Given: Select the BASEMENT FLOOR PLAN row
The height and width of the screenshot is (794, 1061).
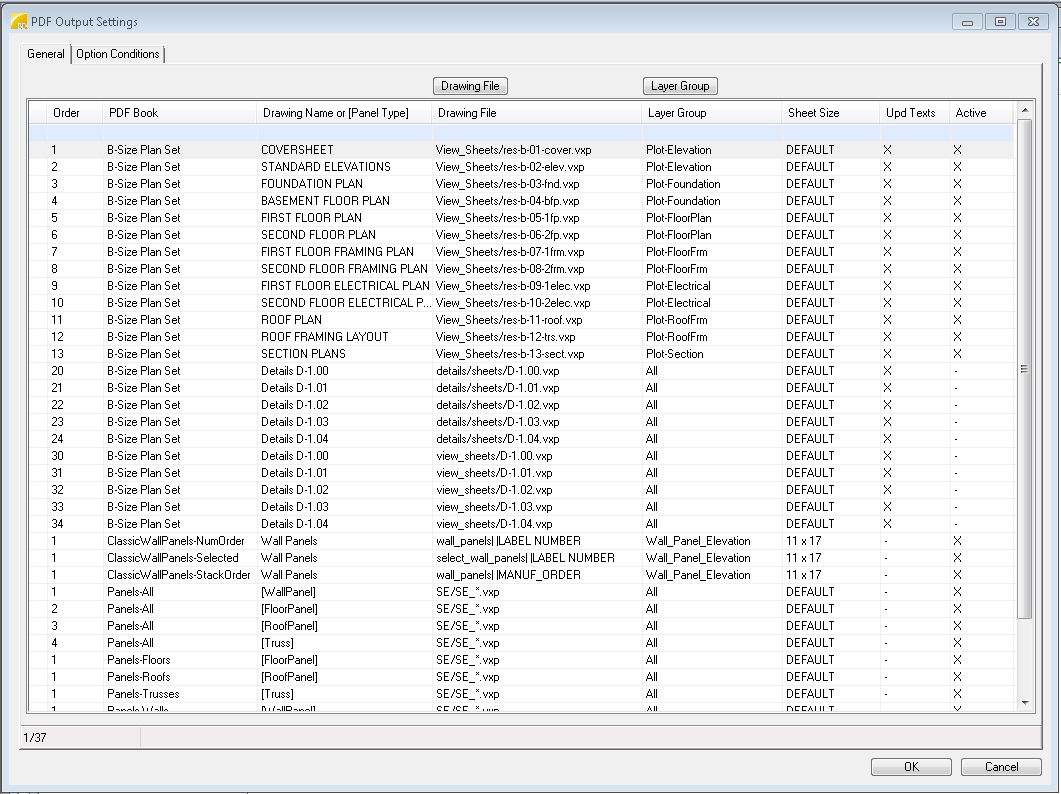Looking at the screenshot, I should [x=325, y=201].
